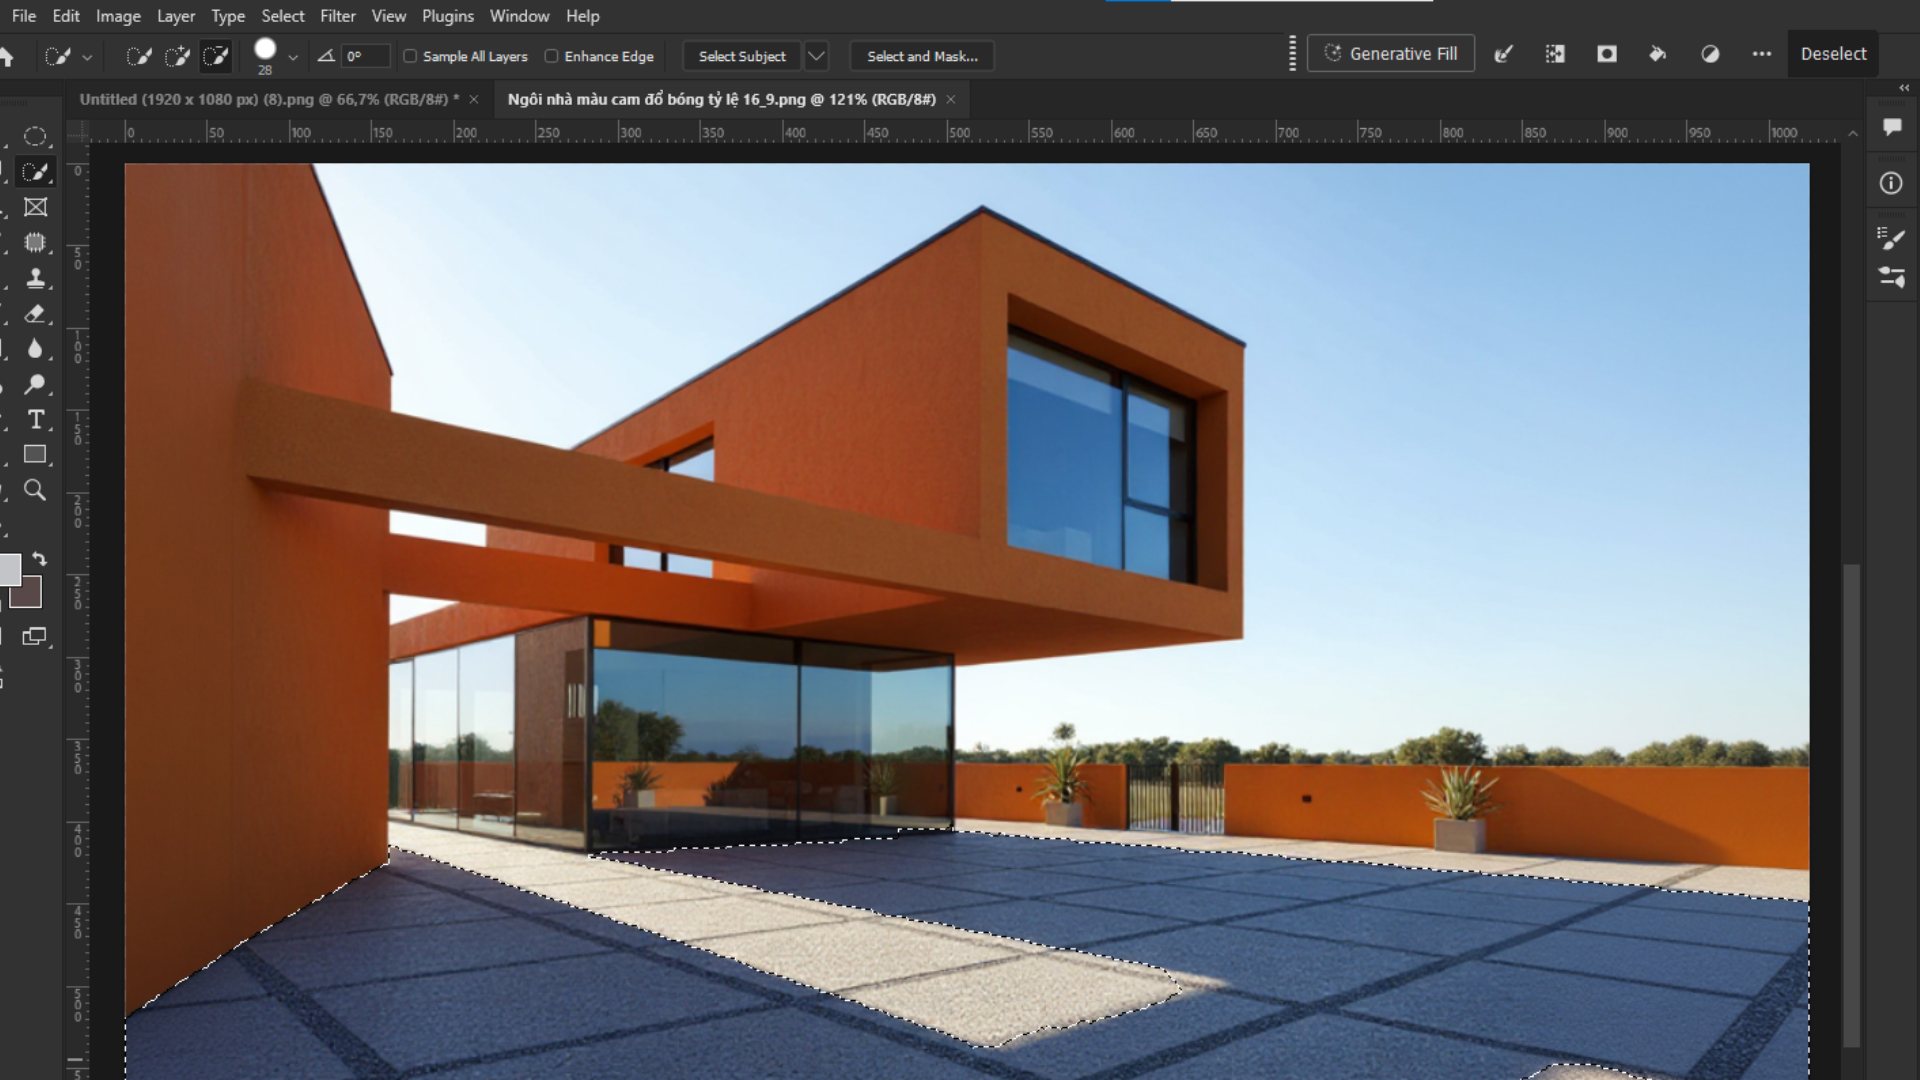Select the Eraser tool
The image size is (1920, 1080).
tap(35, 314)
